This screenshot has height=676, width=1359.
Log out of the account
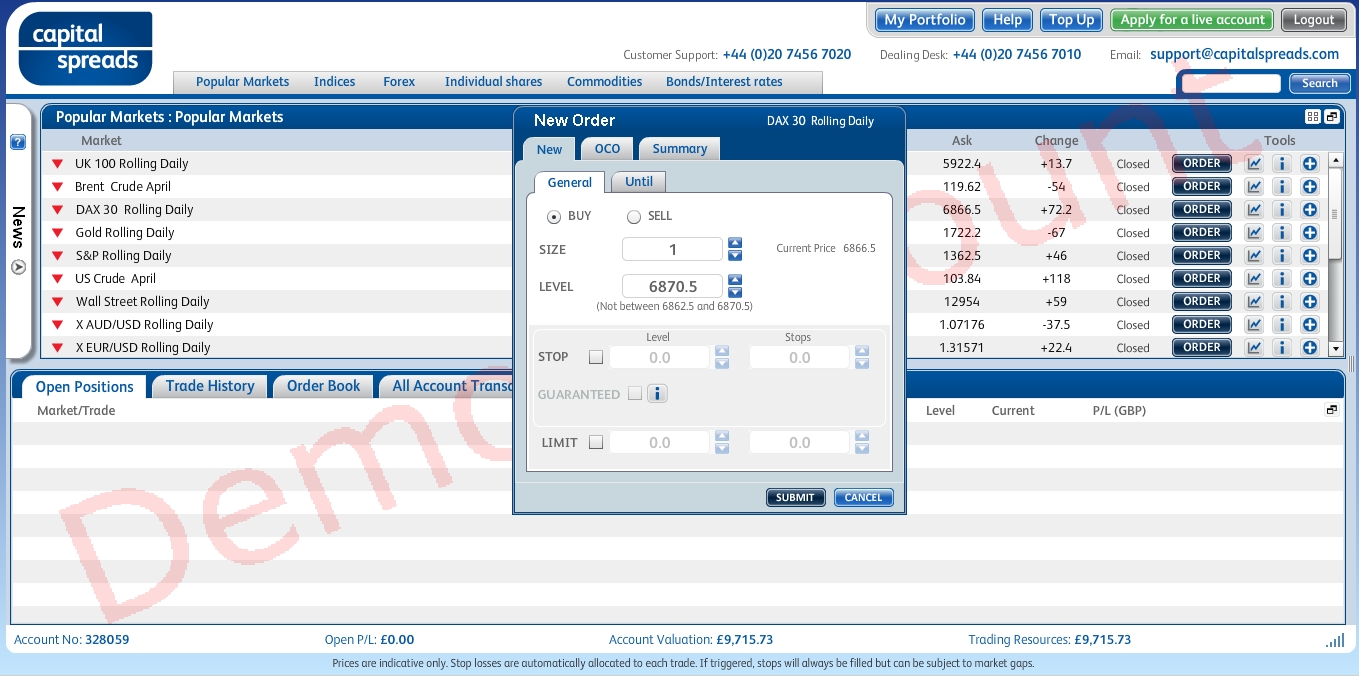click(1313, 20)
